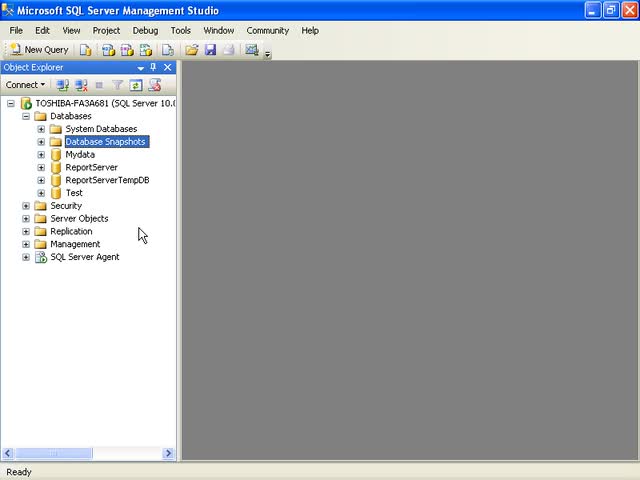Viewport: 640px width, 480px height.
Task: Collapse the TOSHIBA-FA3A681 server node
Action: (x=11, y=103)
